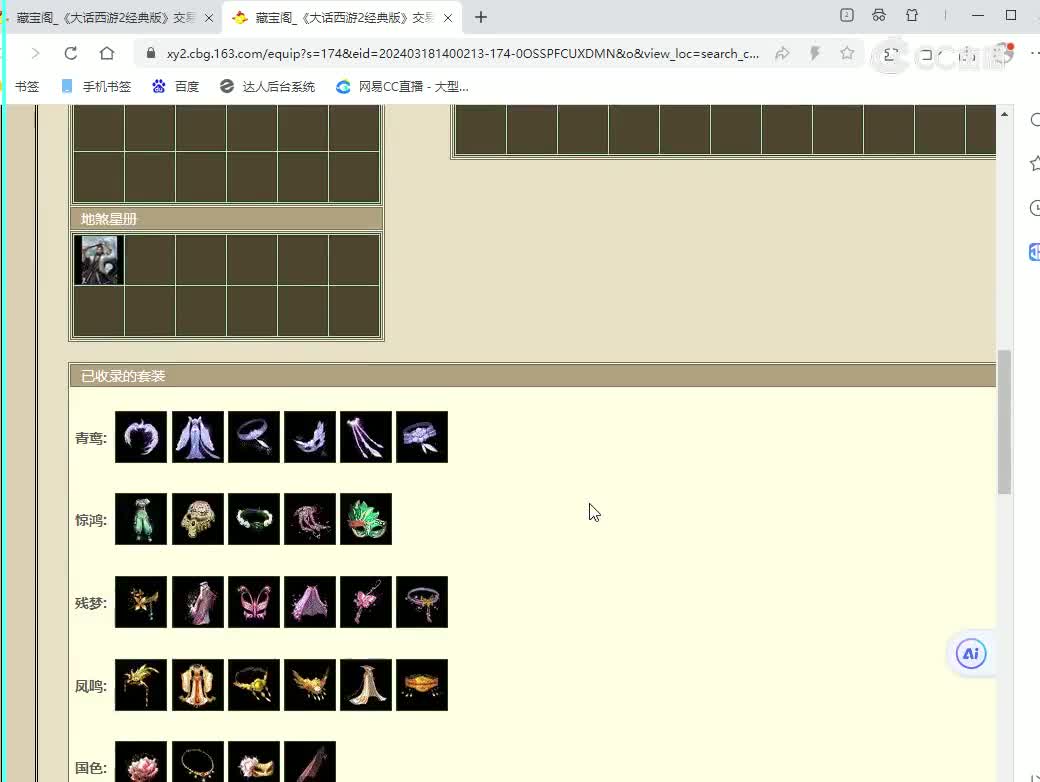Select the 残梦 pink robe item
Screen dimensions: 1040x782
(198, 602)
